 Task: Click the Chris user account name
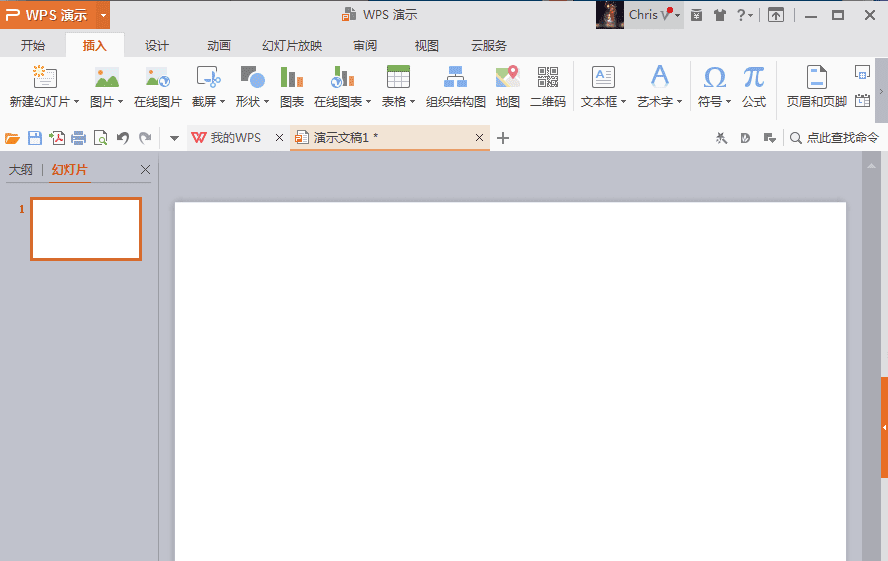[643, 15]
